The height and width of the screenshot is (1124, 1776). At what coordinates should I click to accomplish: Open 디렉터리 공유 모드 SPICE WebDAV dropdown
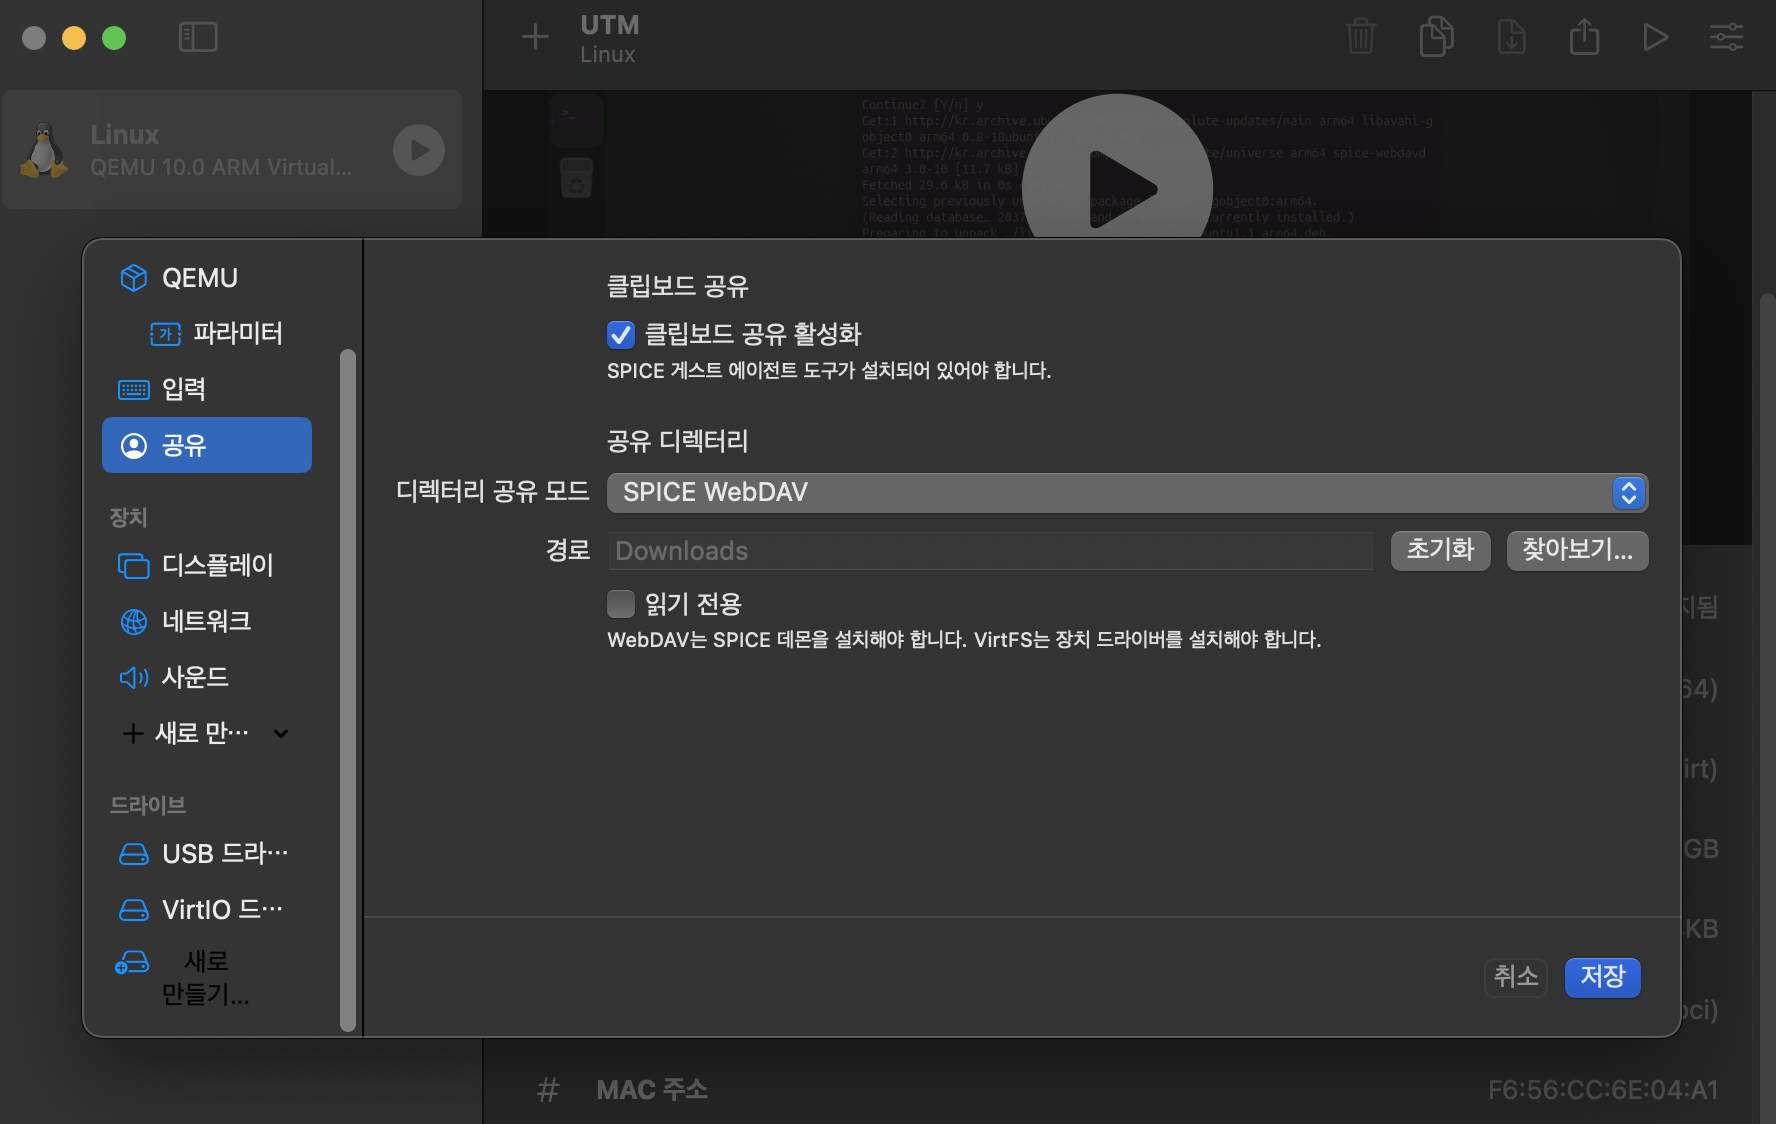[1127, 492]
